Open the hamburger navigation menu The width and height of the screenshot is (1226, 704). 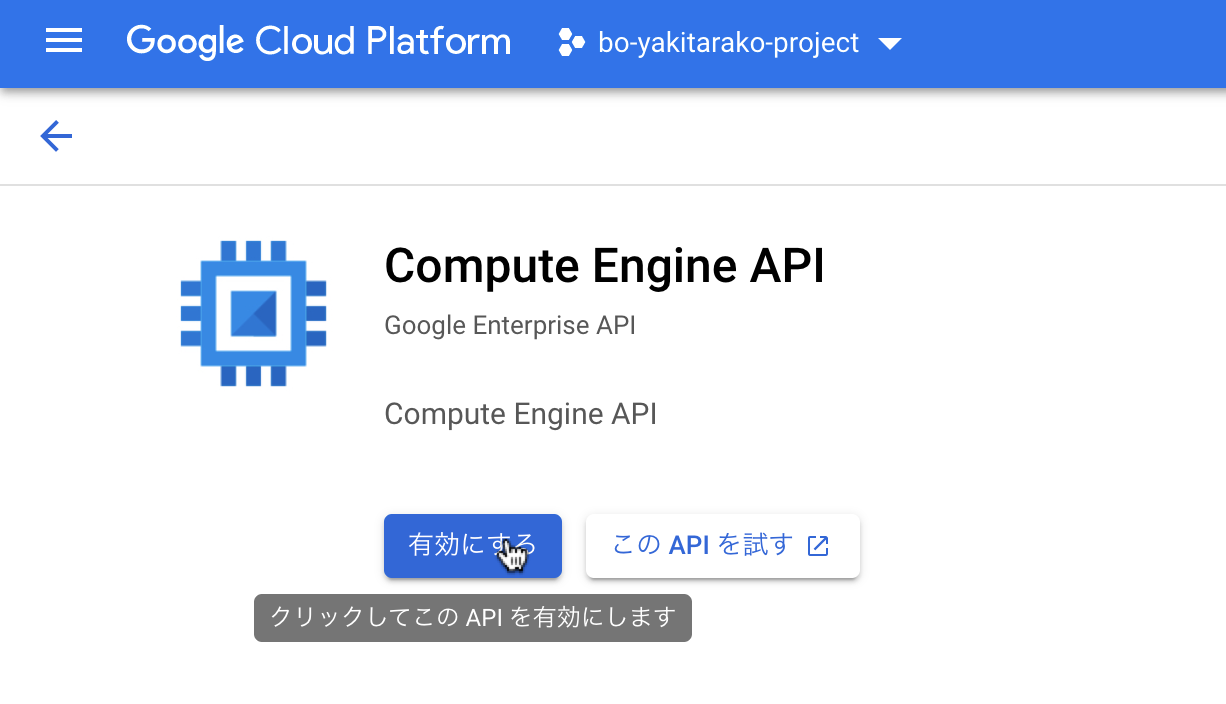coord(64,42)
